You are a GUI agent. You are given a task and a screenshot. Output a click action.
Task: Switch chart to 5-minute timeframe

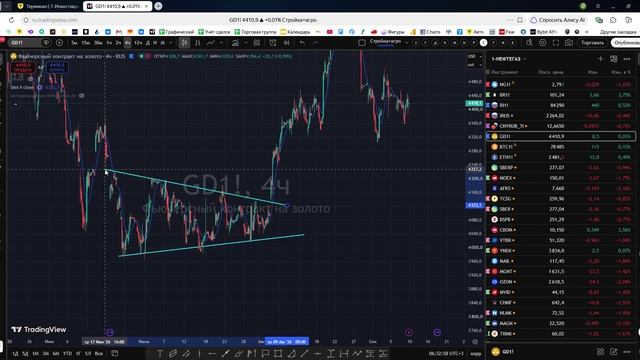point(74,43)
